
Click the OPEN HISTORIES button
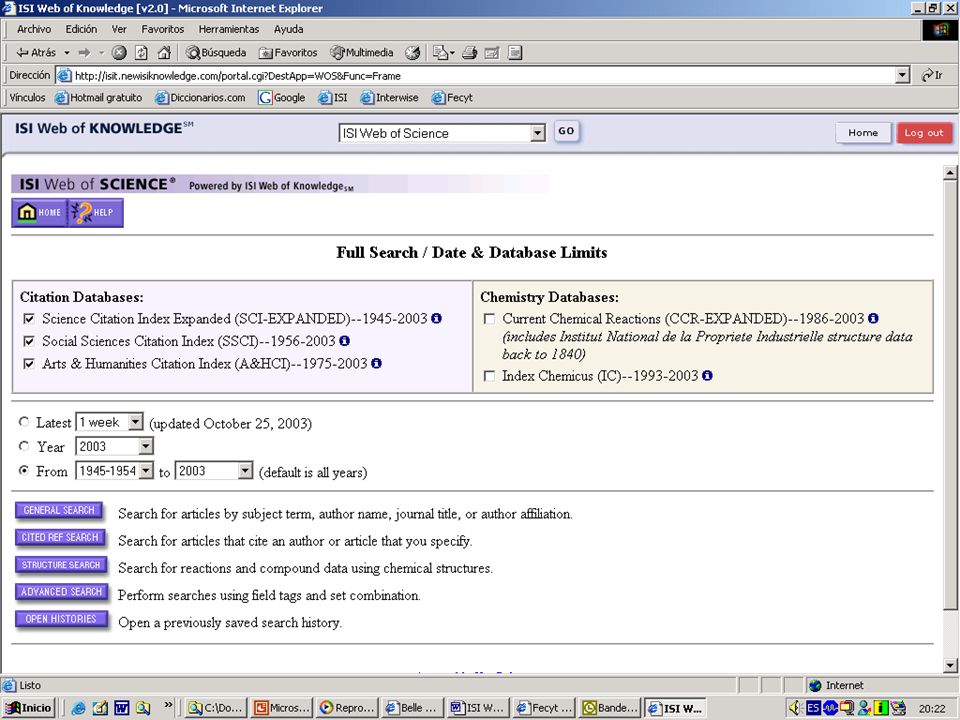click(61, 618)
